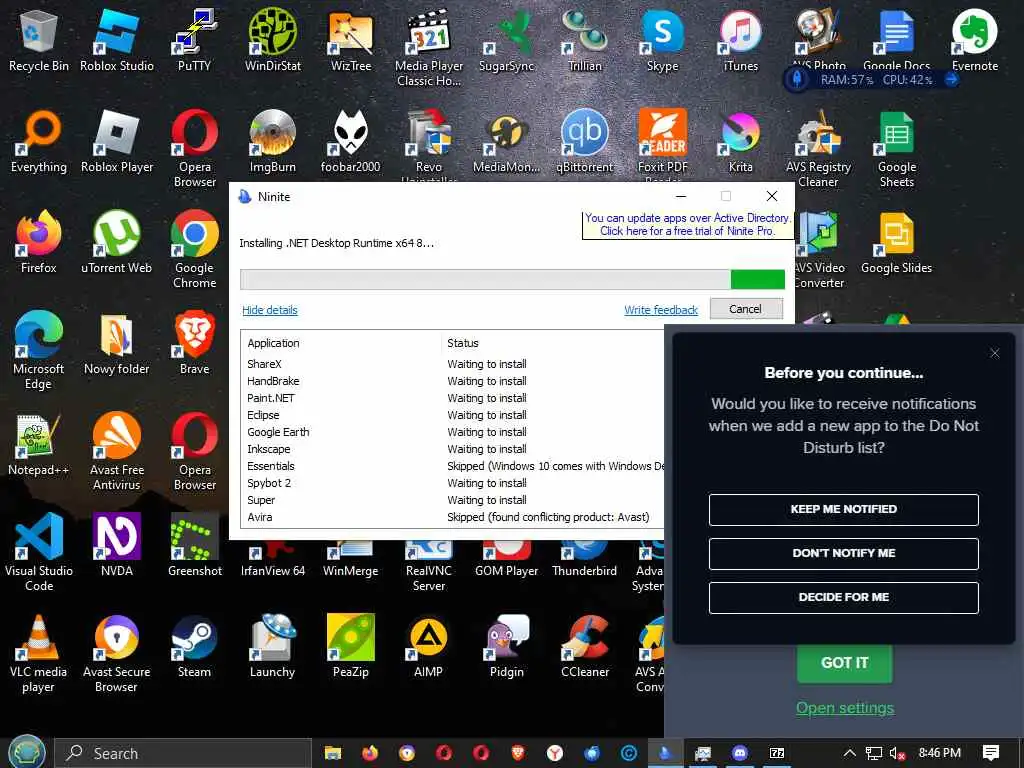Select the Trillian desktop shortcut
Image resolution: width=1024 pixels, height=768 pixels.
point(585,40)
